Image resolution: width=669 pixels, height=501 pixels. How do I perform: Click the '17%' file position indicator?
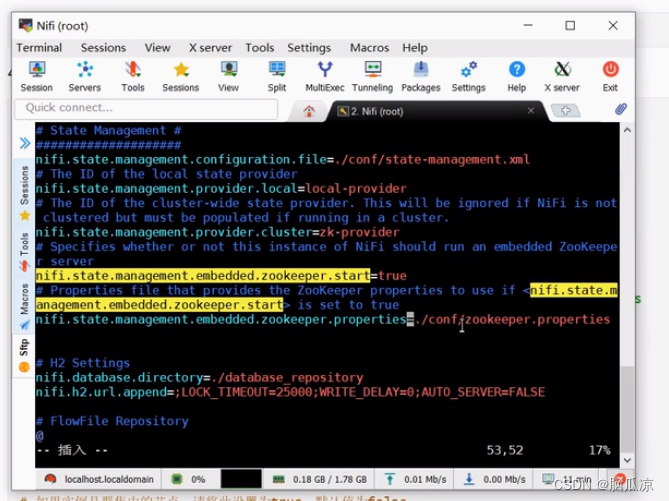coord(599,450)
